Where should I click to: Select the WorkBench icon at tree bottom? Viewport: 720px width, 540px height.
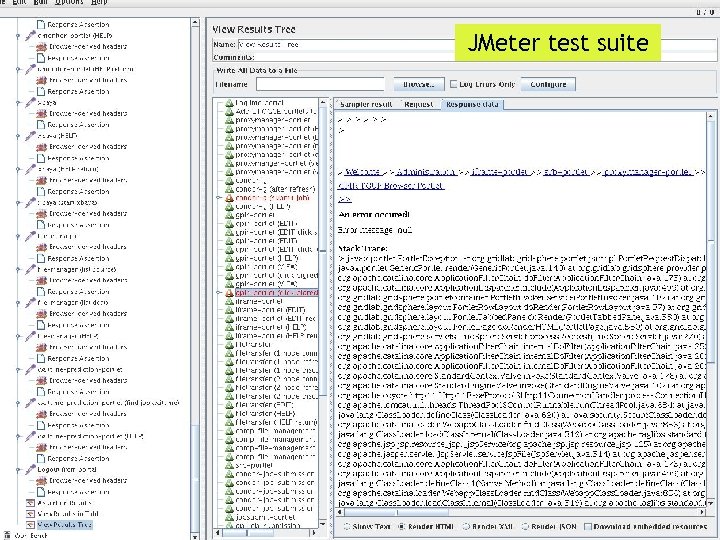(7, 535)
